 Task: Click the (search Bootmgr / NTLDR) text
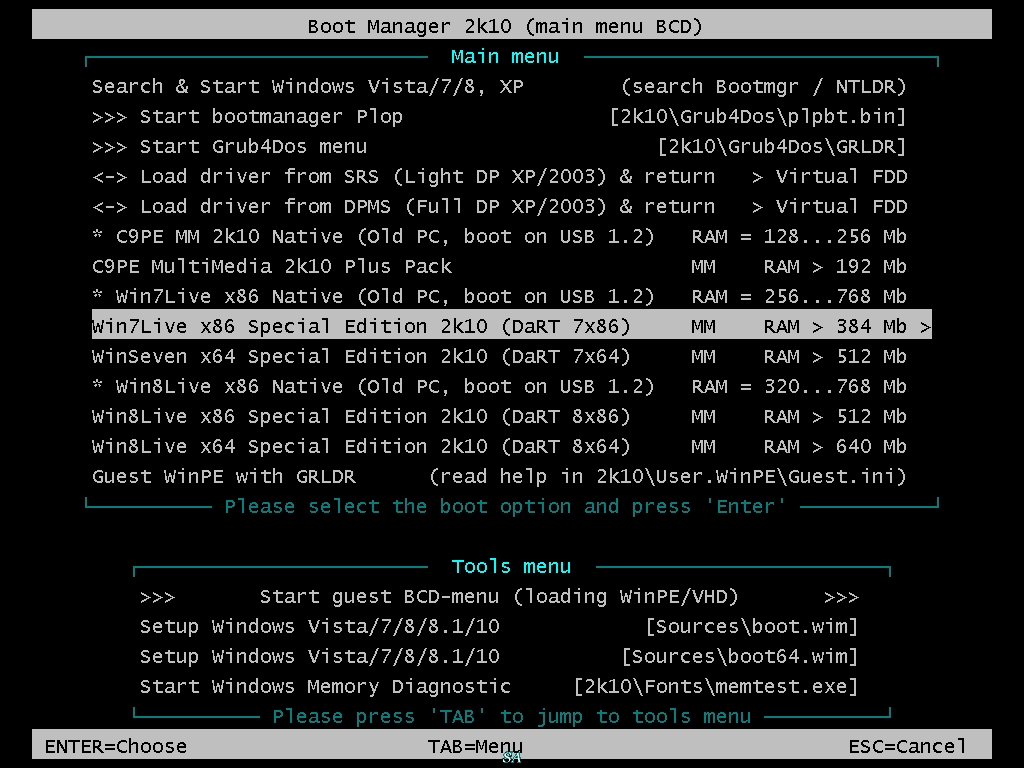click(763, 87)
